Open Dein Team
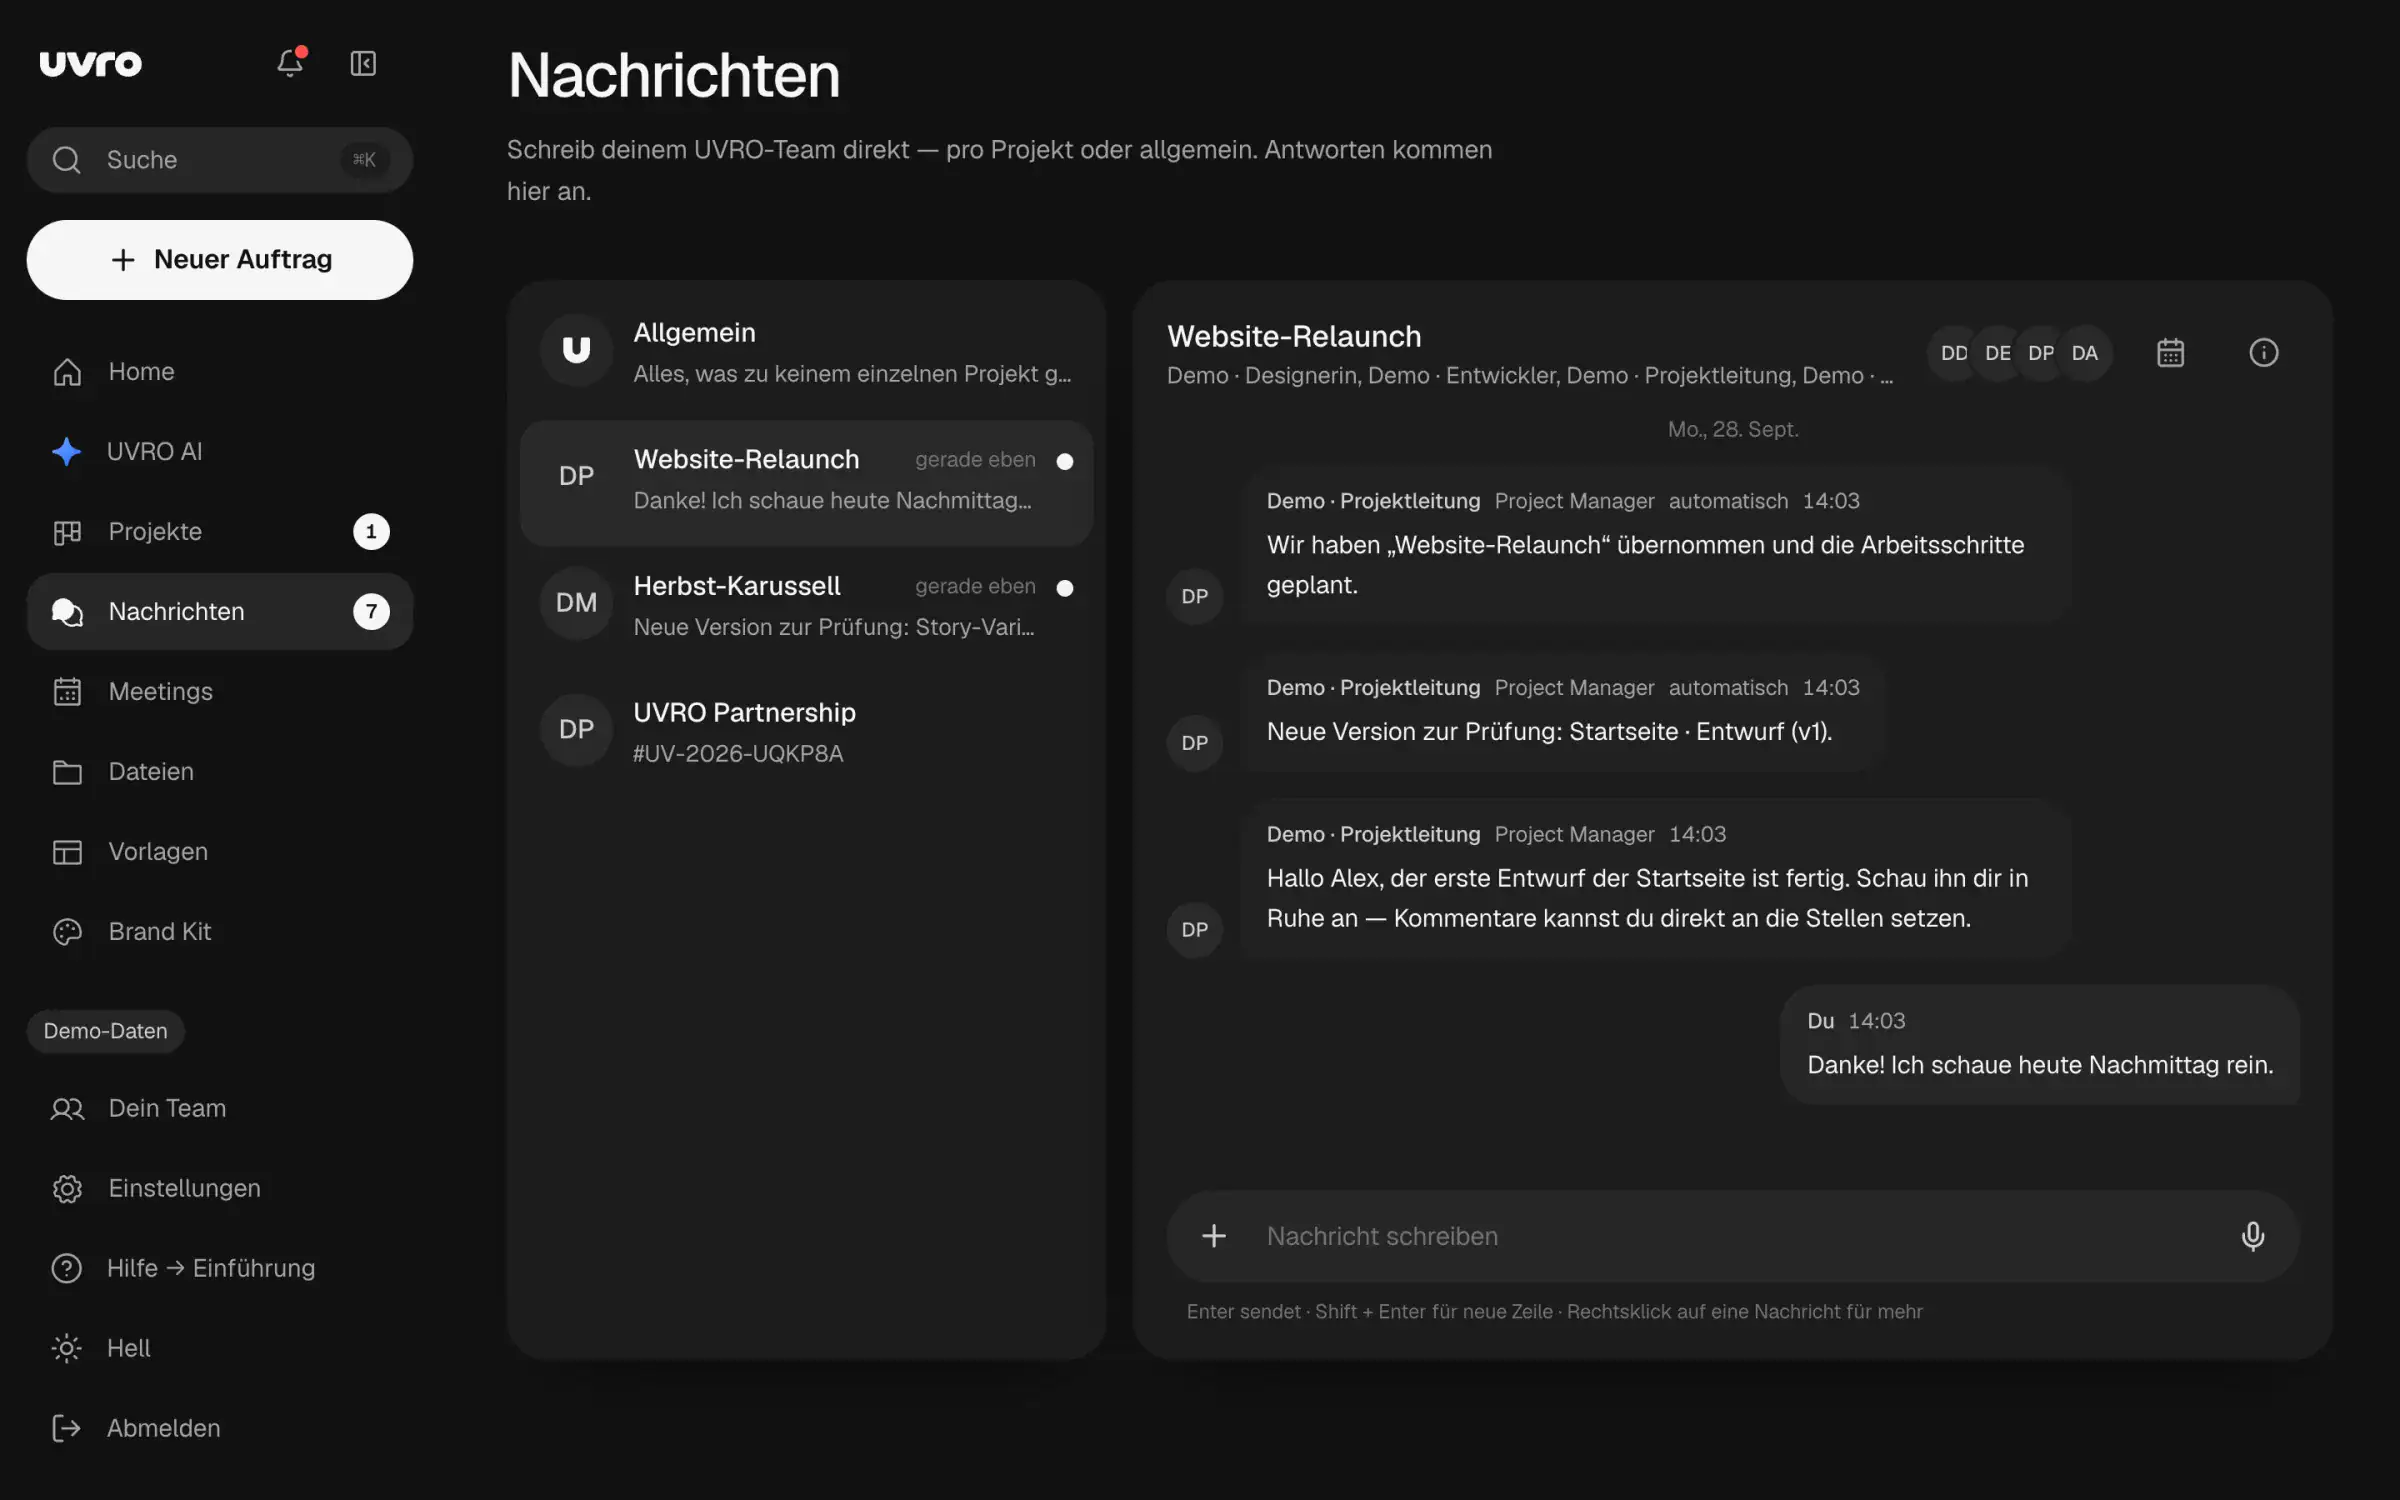This screenshot has height=1500, width=2400. (220, 1108)
